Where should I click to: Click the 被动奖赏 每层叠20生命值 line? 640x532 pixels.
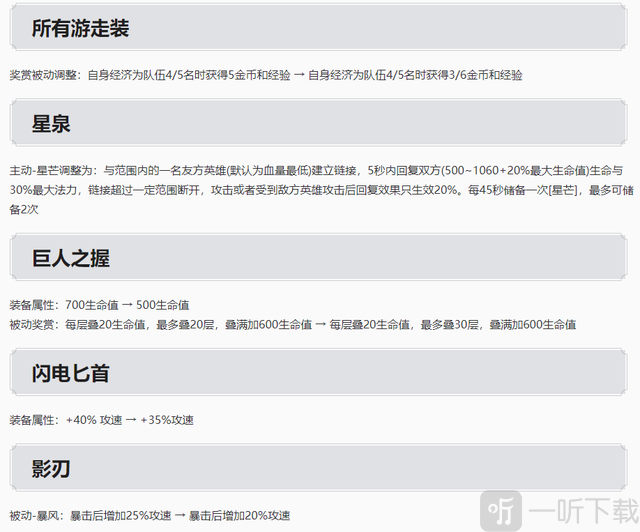click(292, 325)
